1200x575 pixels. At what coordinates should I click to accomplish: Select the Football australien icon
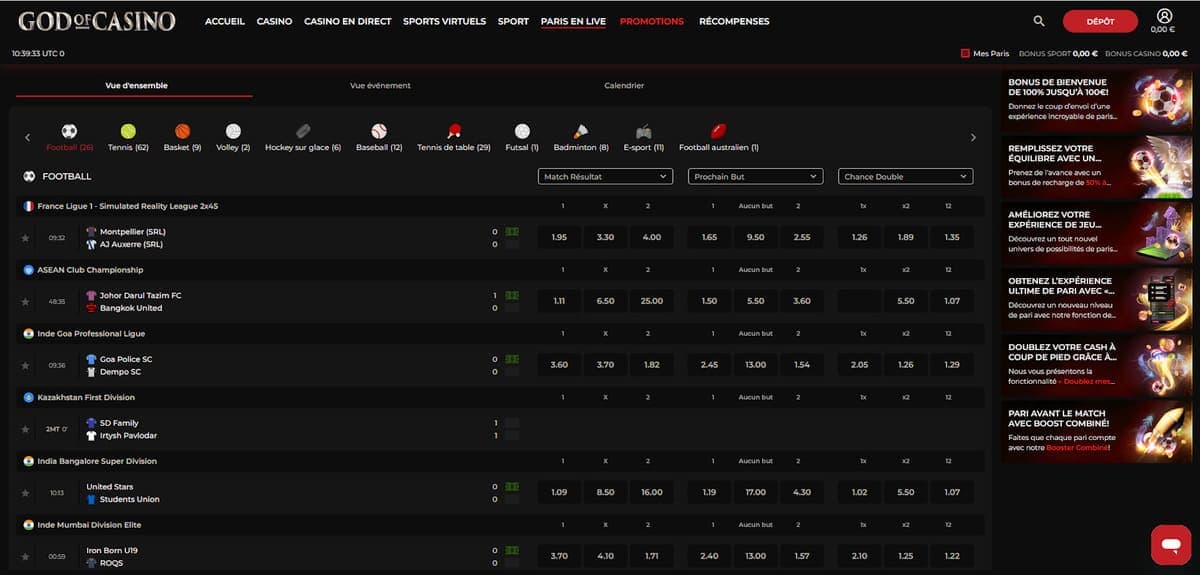click(718, 131)
